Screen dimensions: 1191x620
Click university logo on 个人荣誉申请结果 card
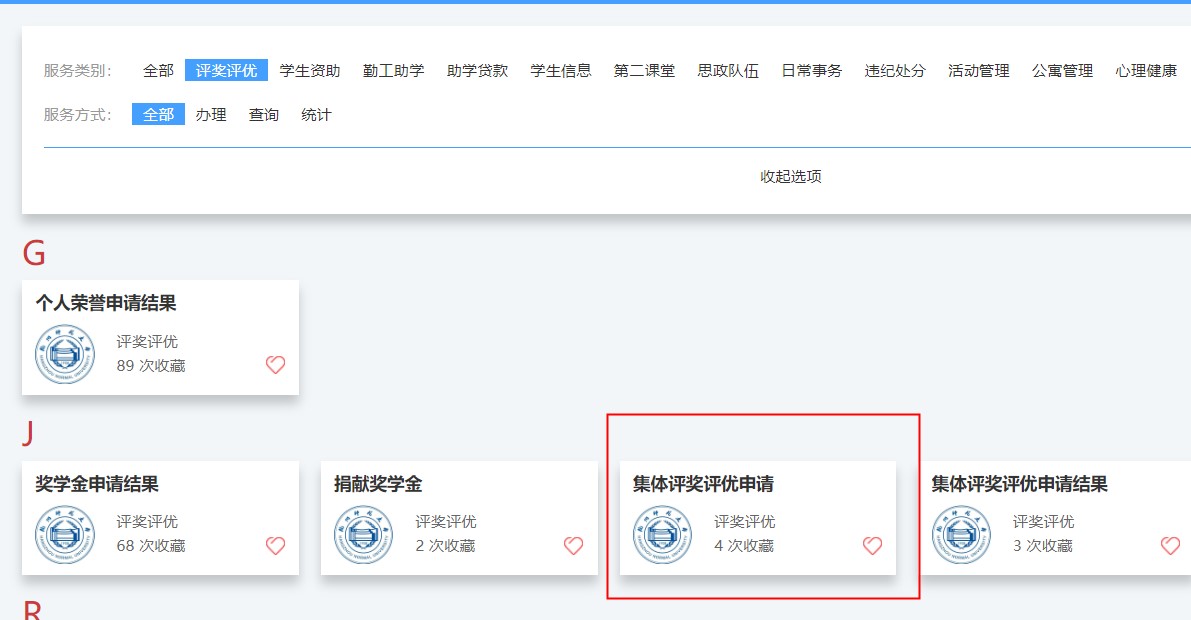click(x=65, y=354)
